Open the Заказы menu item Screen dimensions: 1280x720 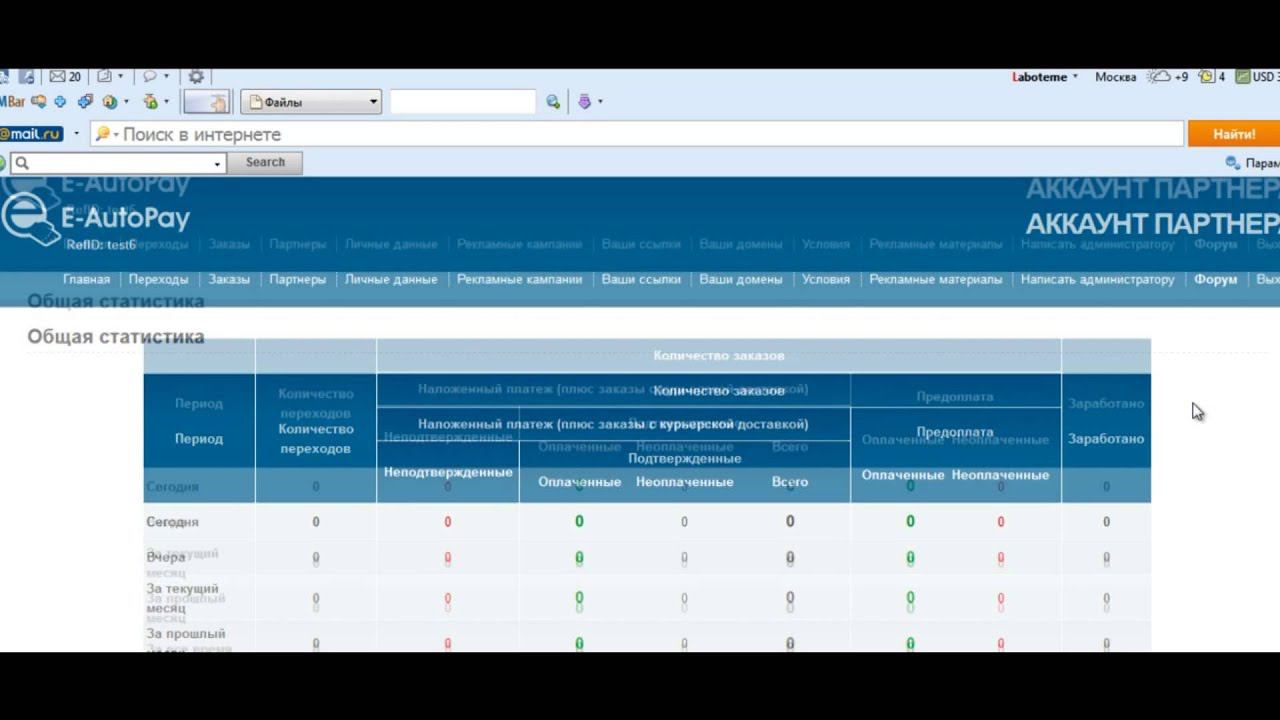[229, 279]
